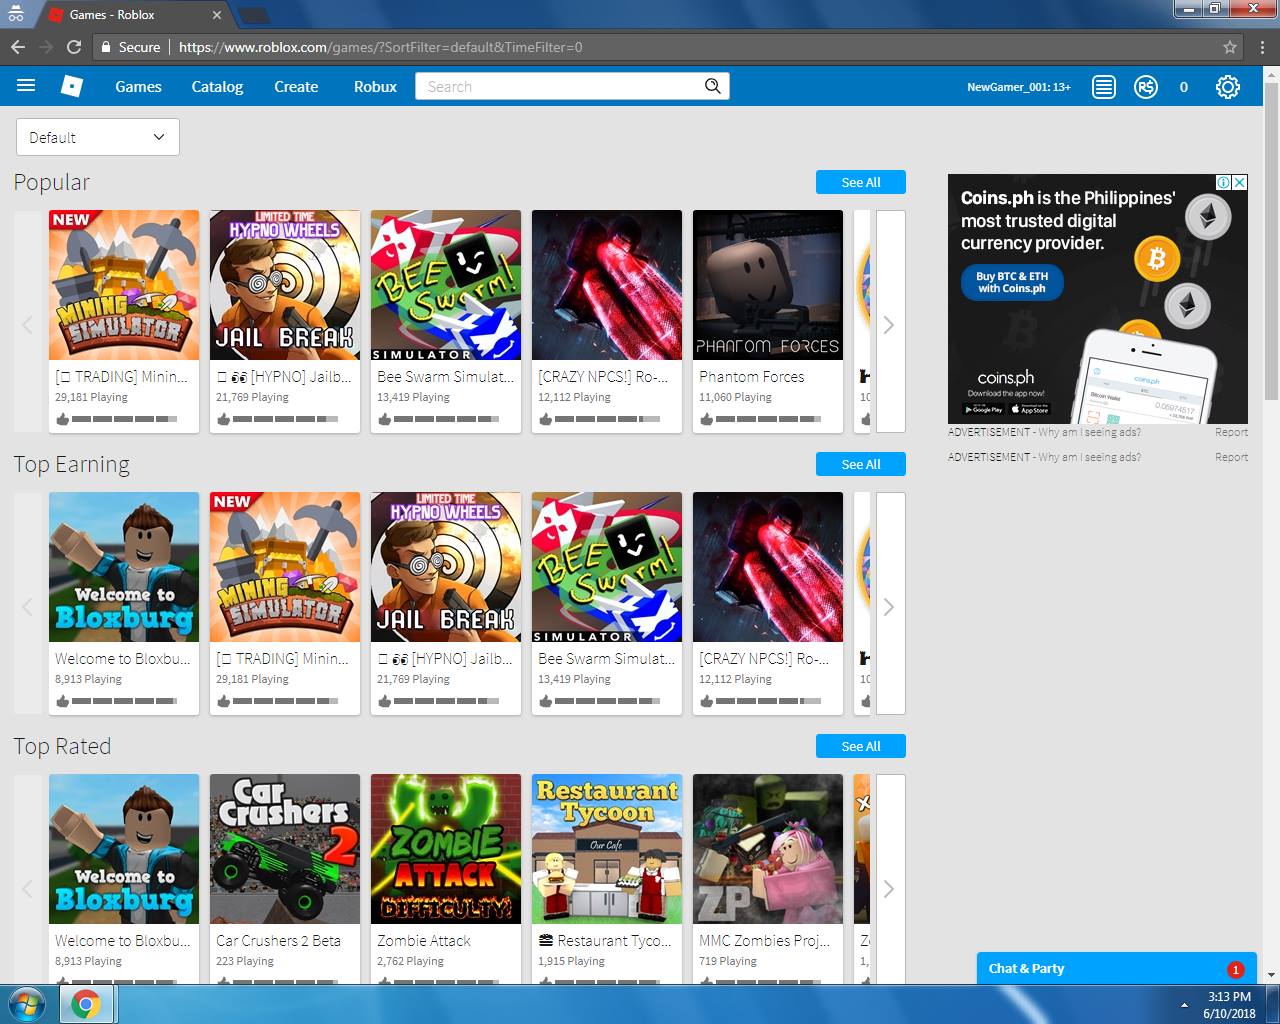
Task: Show previous Top Earning games arrow
Action: (x=28, y=604)
